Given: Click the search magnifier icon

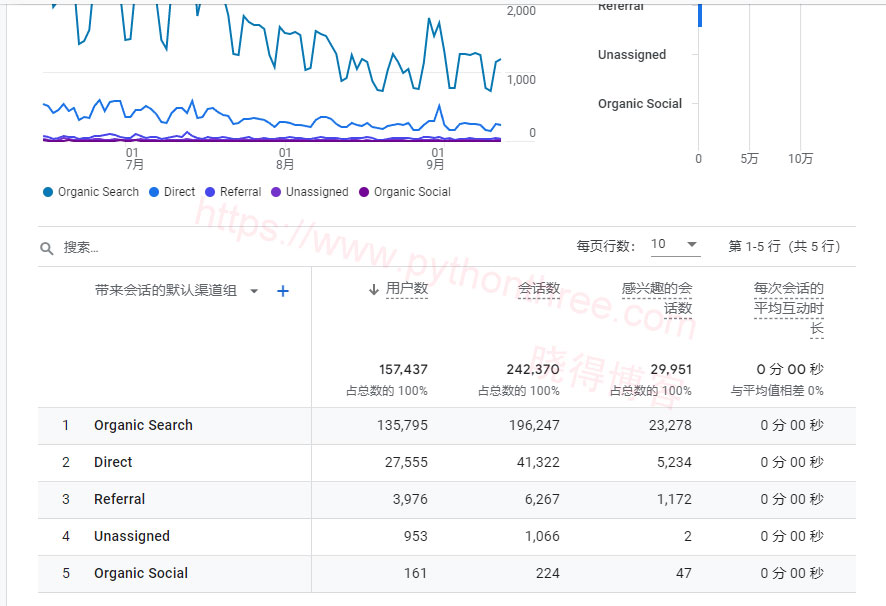Looking at the screenshot, I should (47, 247).
